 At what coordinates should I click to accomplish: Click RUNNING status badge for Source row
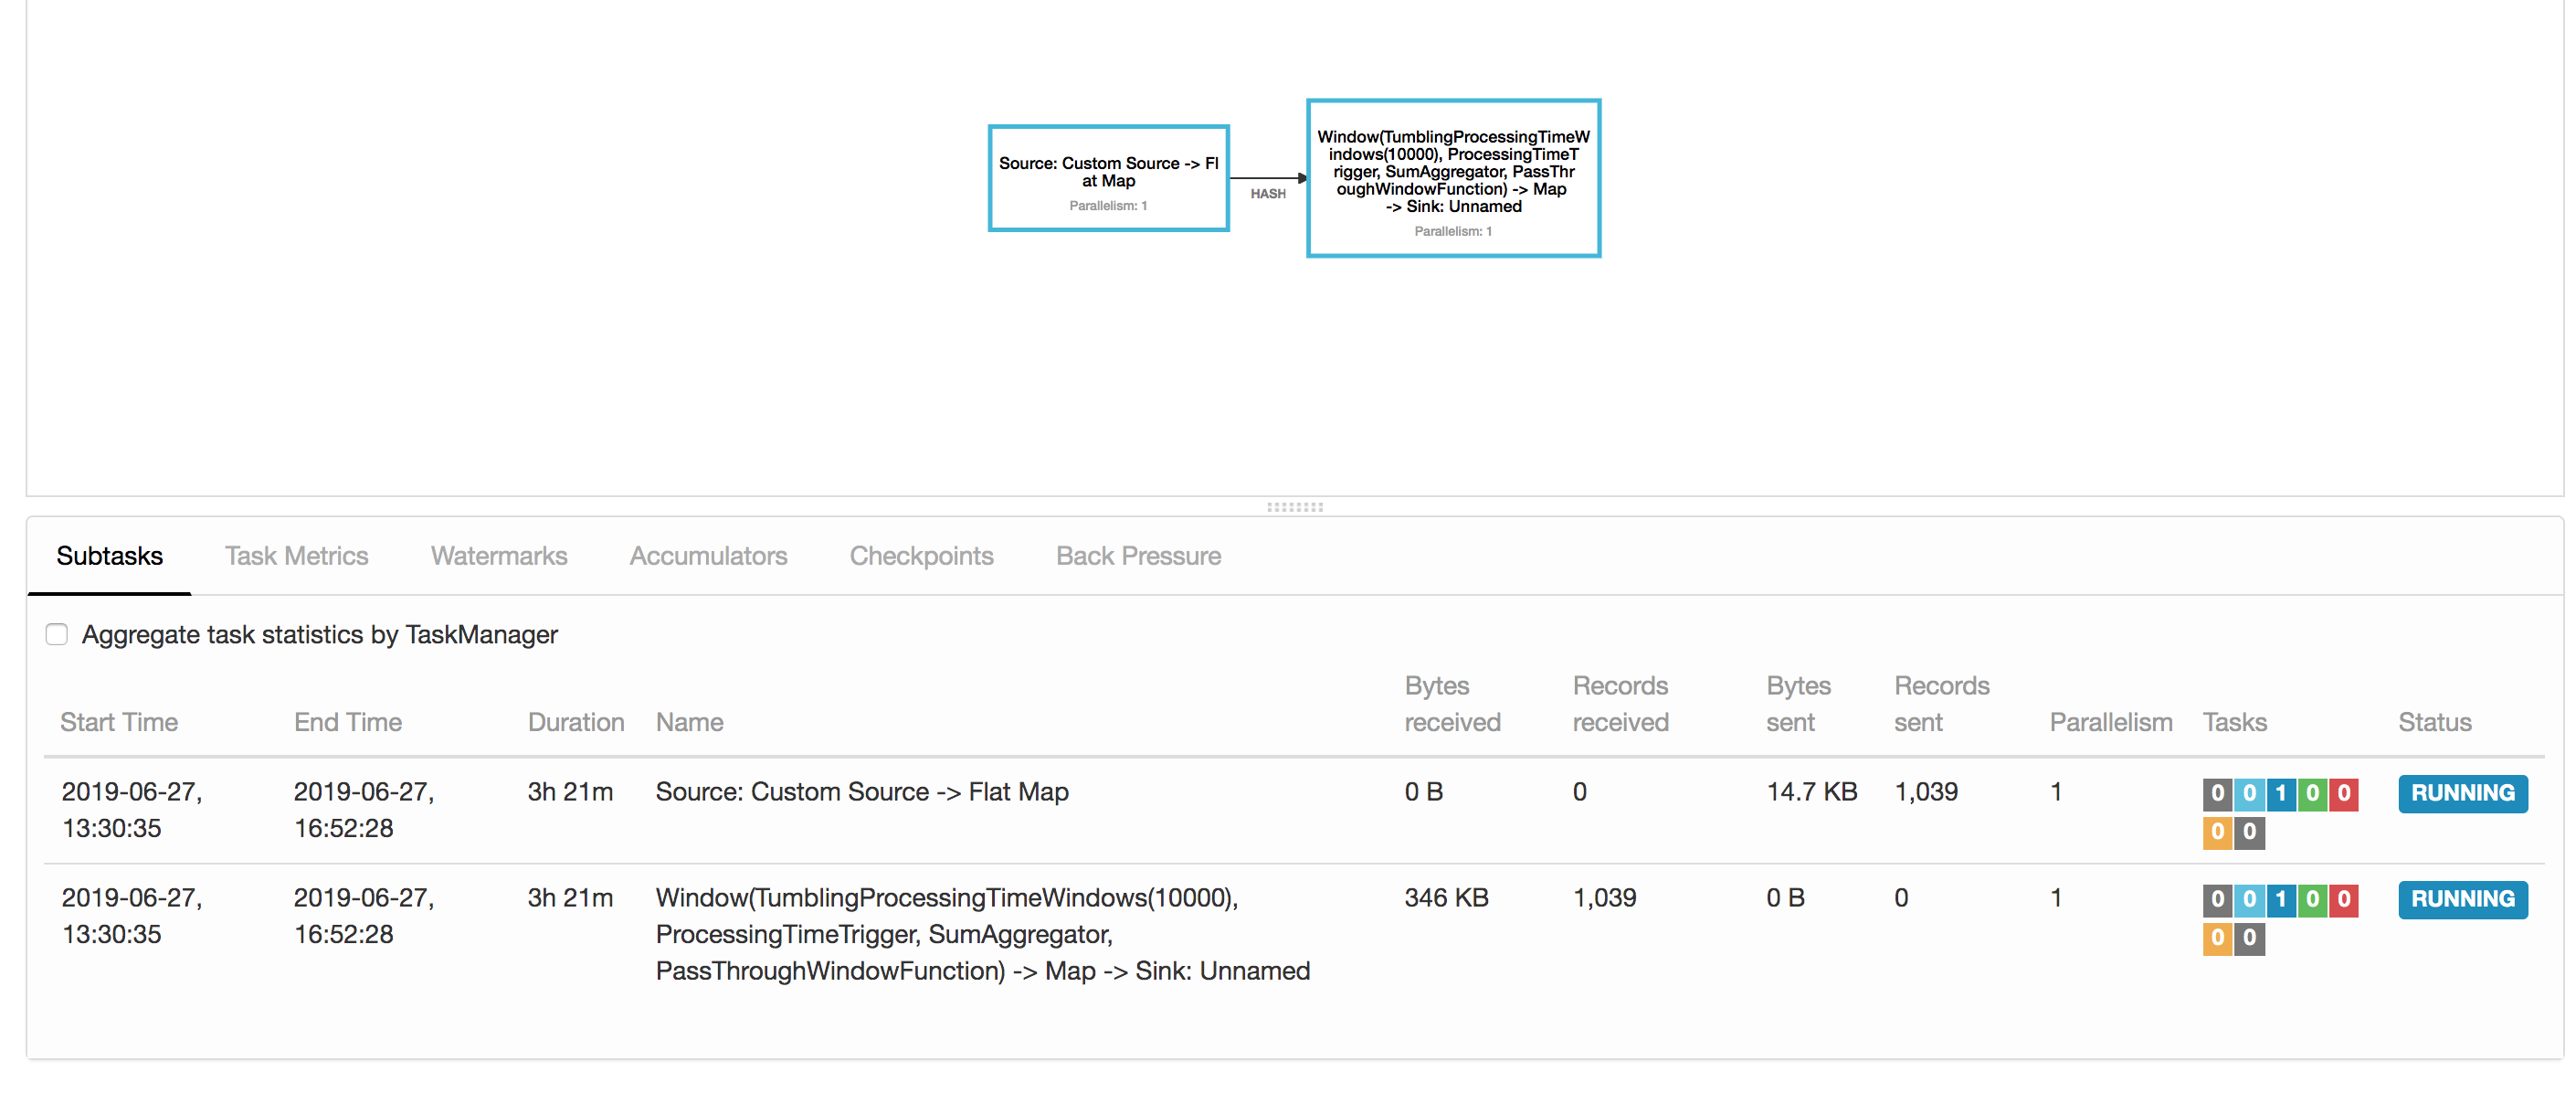[2462, 794]
